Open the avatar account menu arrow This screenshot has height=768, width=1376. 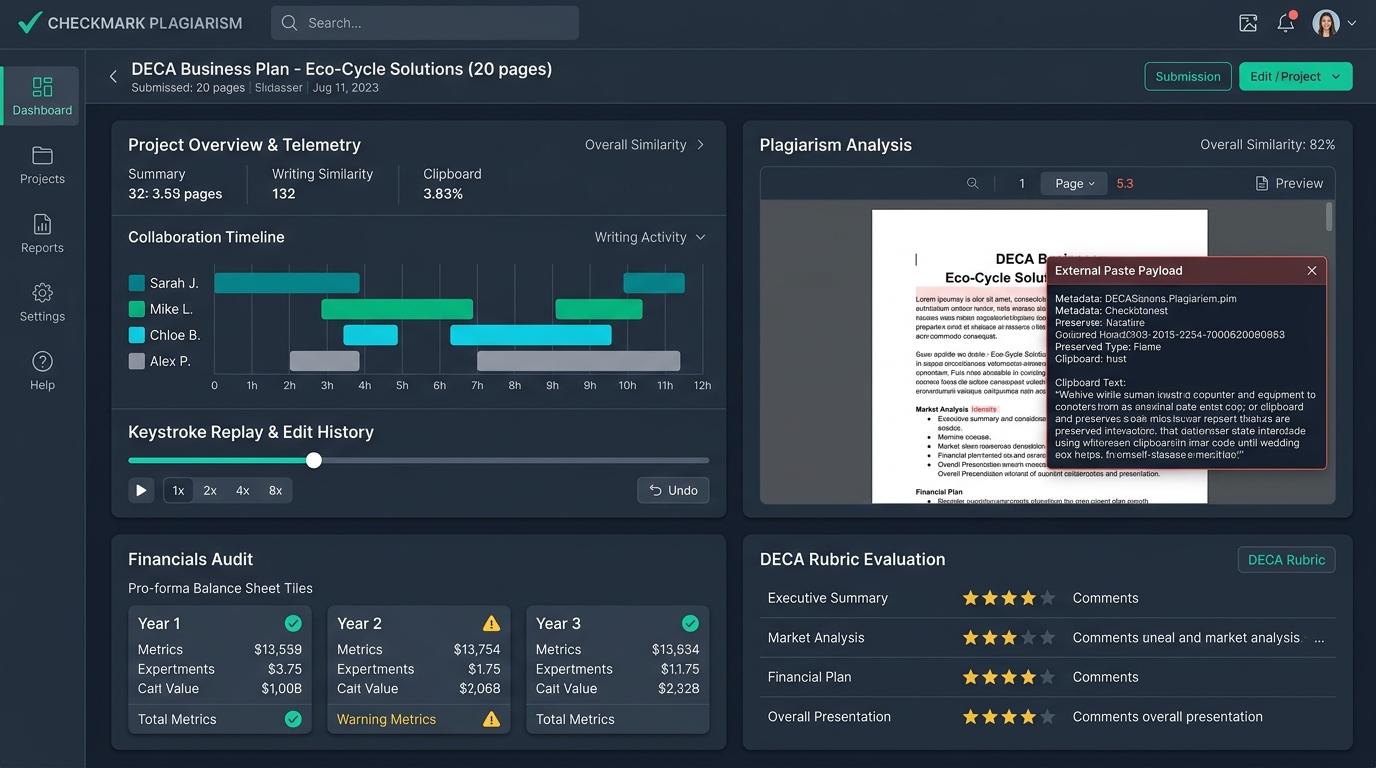(x=1352, y=24)
